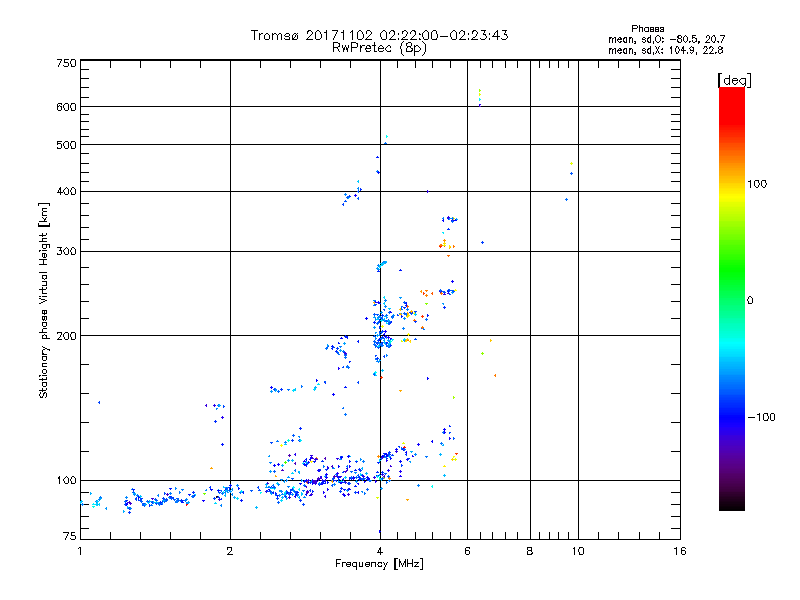Image resolution: width=800 pixels, height=600 pixels.
Task: Click the 'mean, sd,X: 104.9, 22.8' statistic
Action: tap(665, 50)
